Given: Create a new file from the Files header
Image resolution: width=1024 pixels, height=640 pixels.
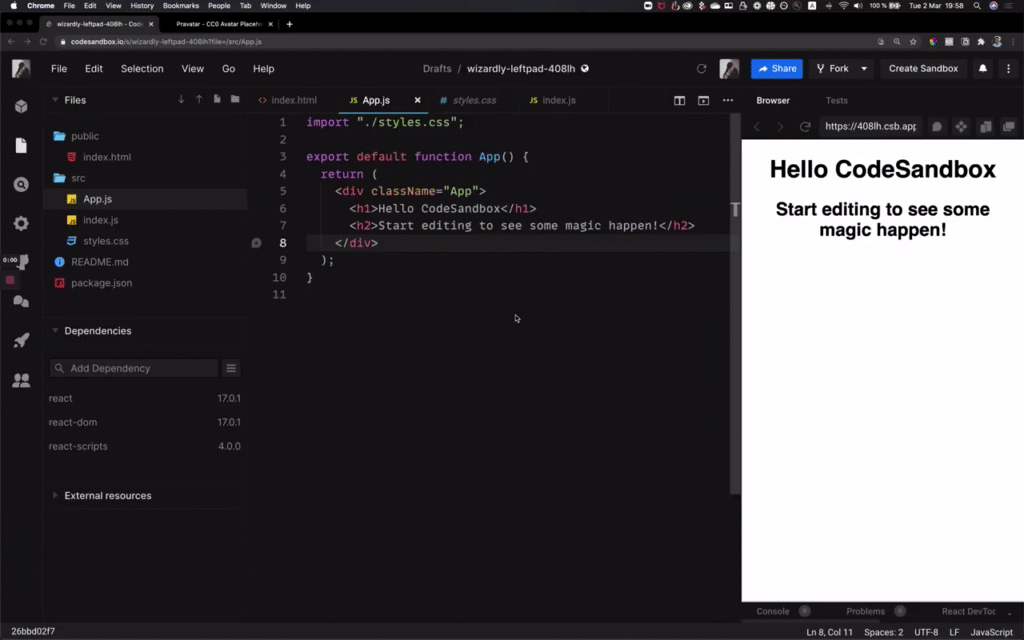Looking at the screenshot, I should click(x=217, y=100).
